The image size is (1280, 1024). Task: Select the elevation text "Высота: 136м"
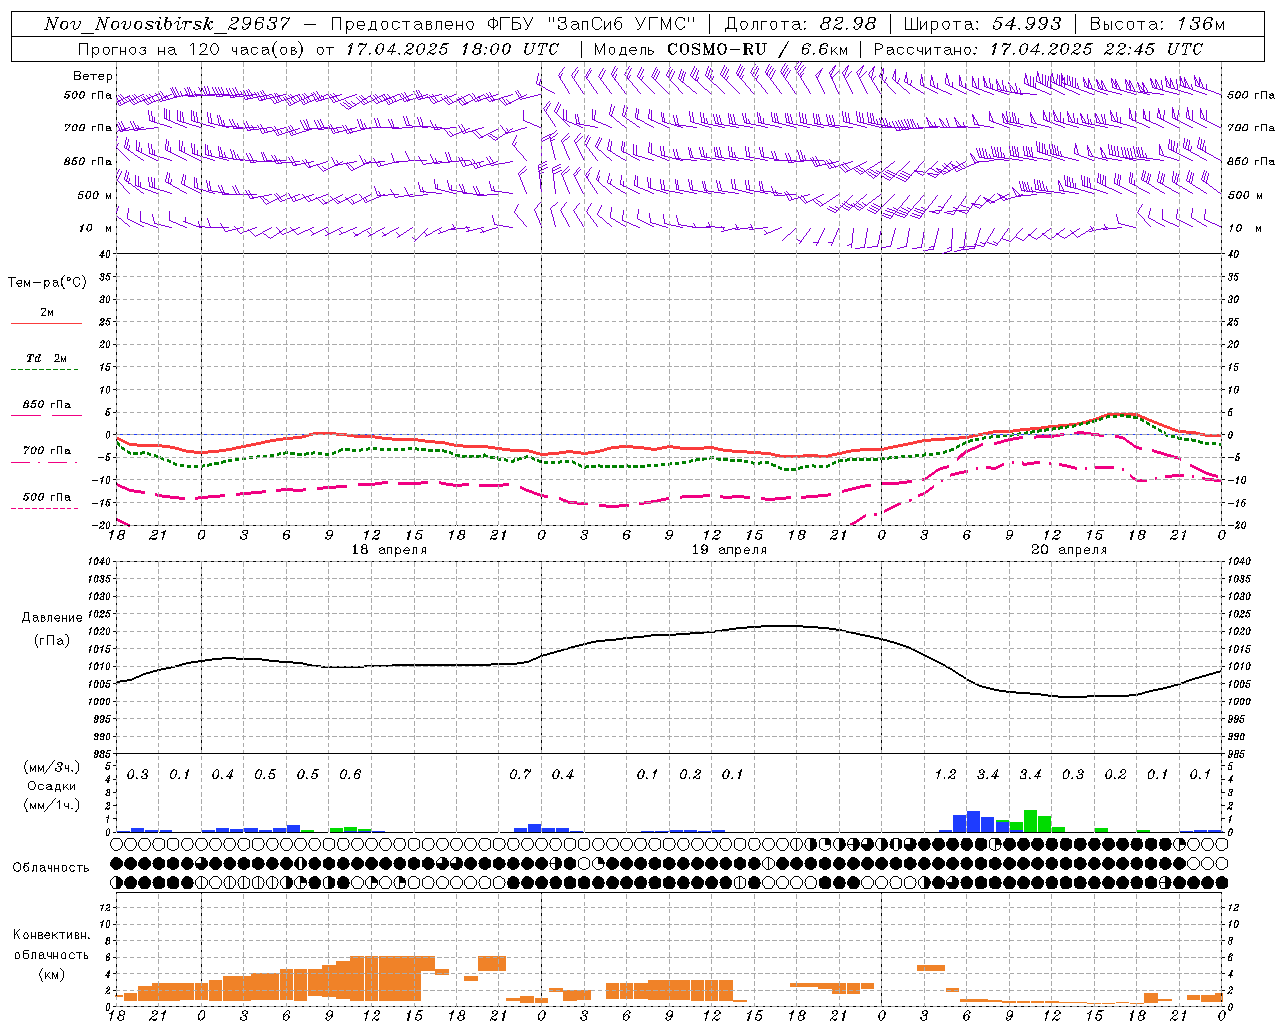coord(1158,24)
